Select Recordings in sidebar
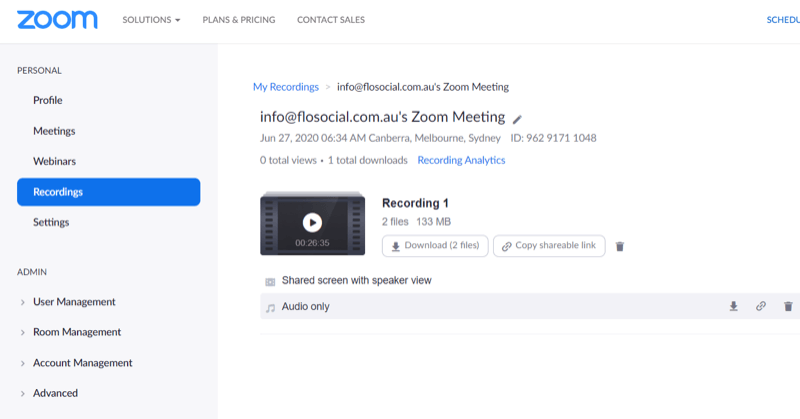 tap(109, 192)
